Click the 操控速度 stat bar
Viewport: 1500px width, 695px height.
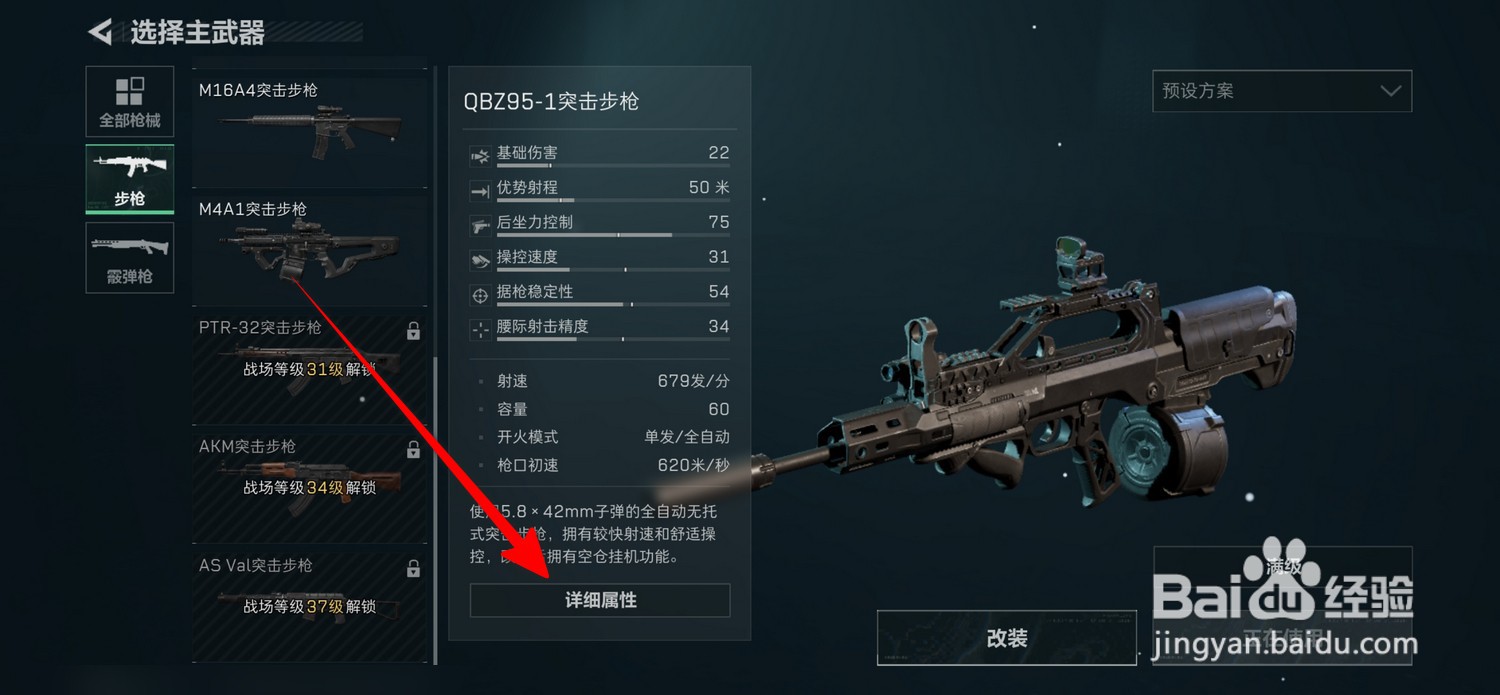point(613,270)
